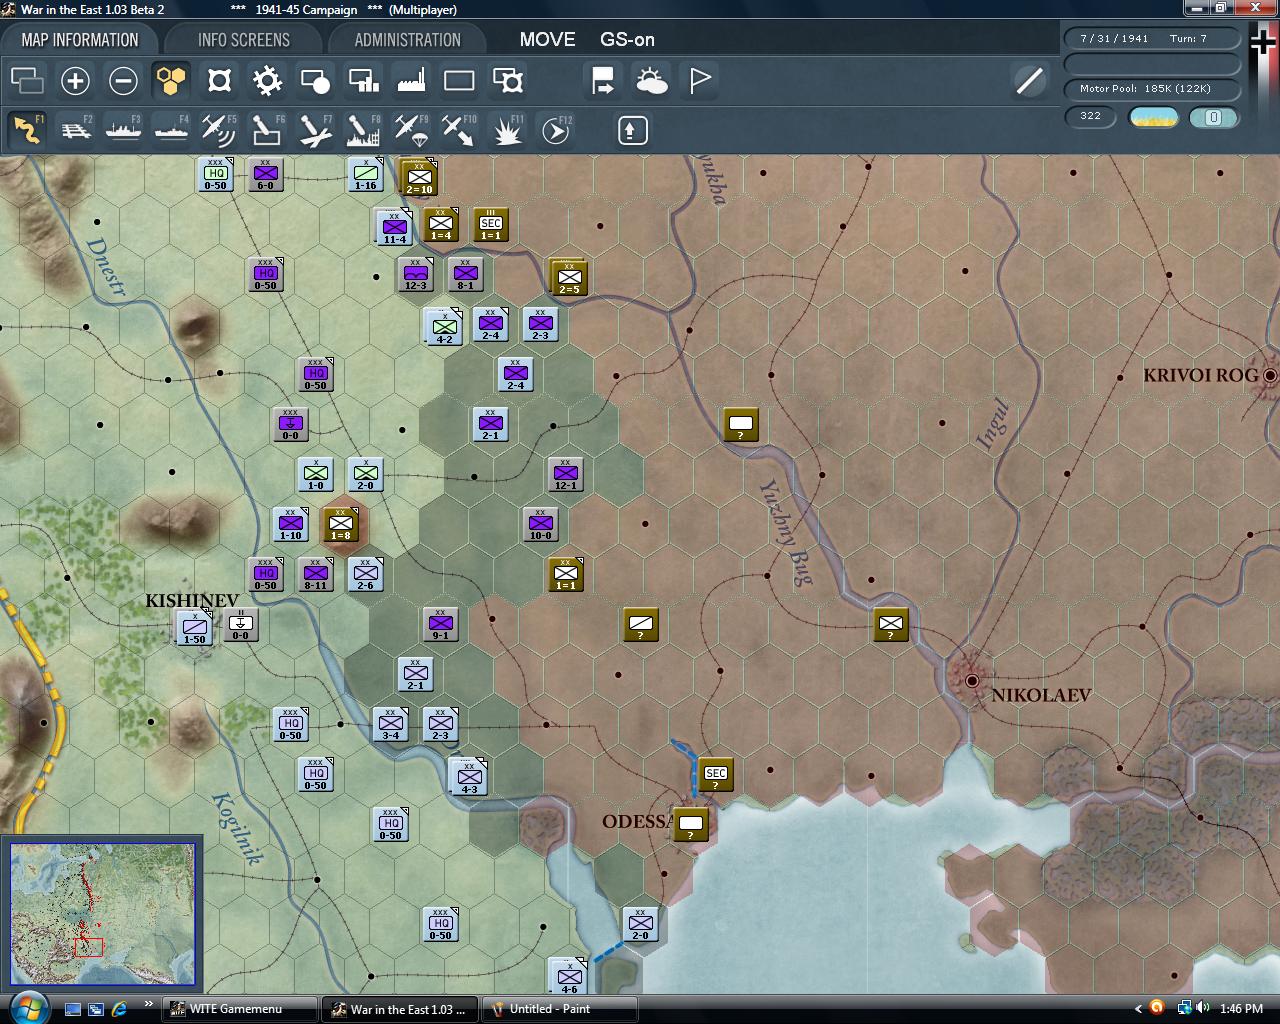Click the yellow ground condition swatch
This screenshot has height=1024, width=1280.
[x=1153, y=118]
